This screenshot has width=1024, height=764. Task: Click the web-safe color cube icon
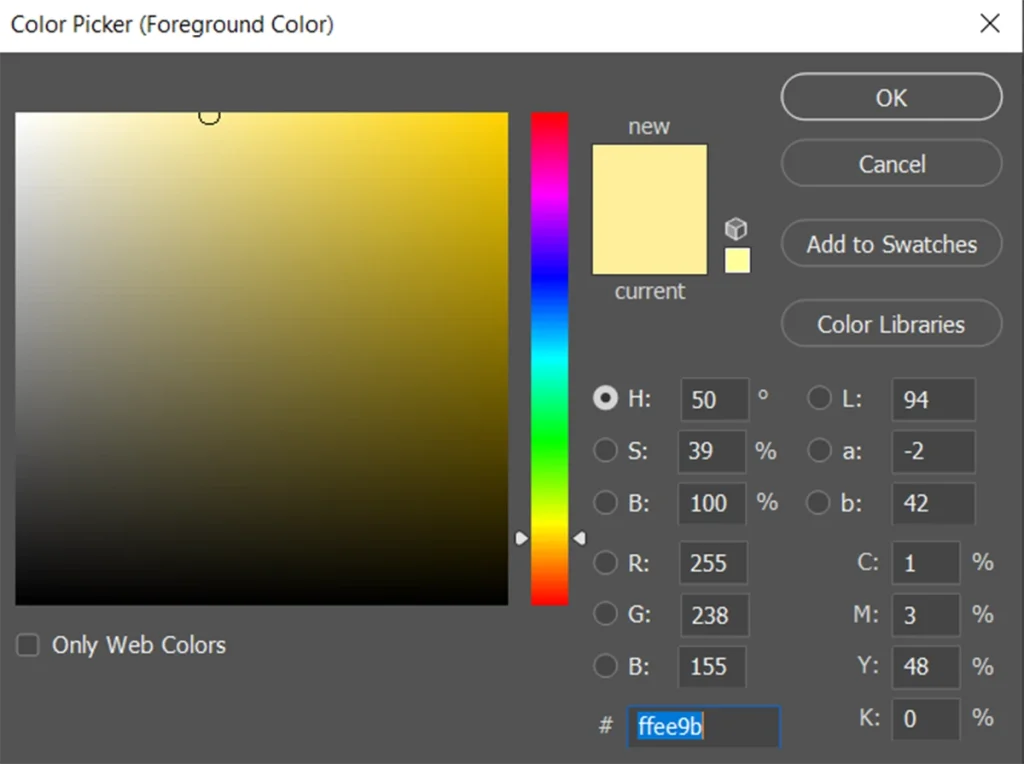[x=736, y=229]
